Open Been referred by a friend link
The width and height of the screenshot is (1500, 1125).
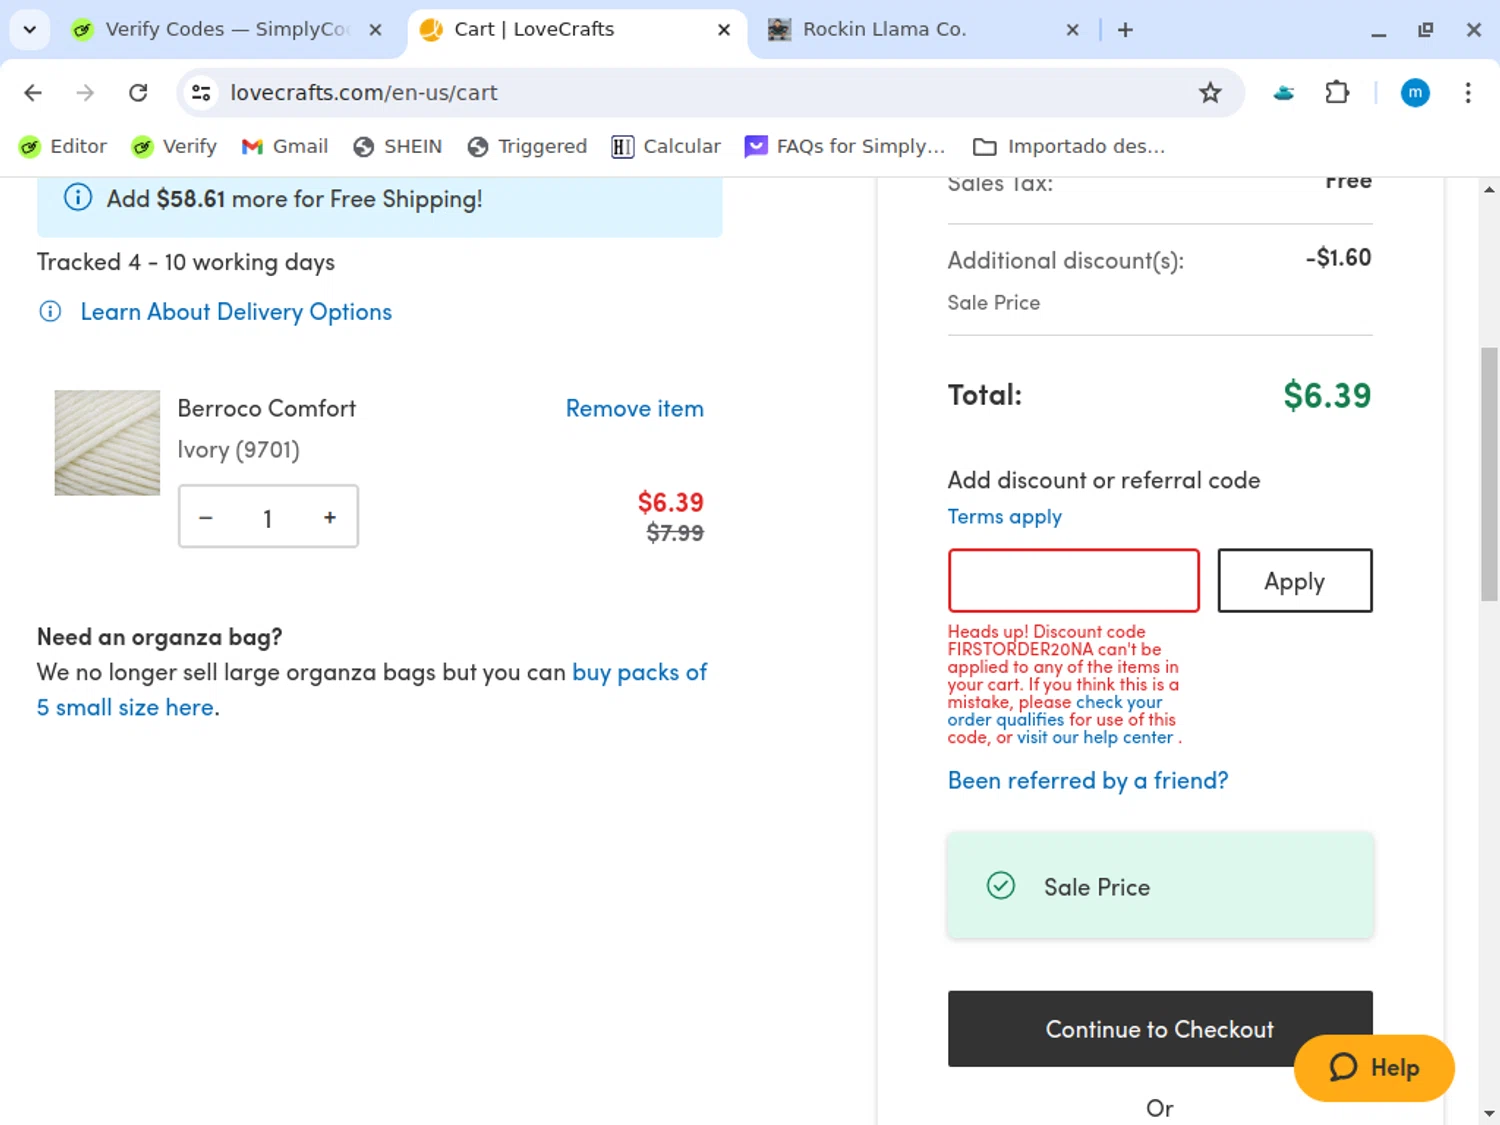(x=1087, y=780)
